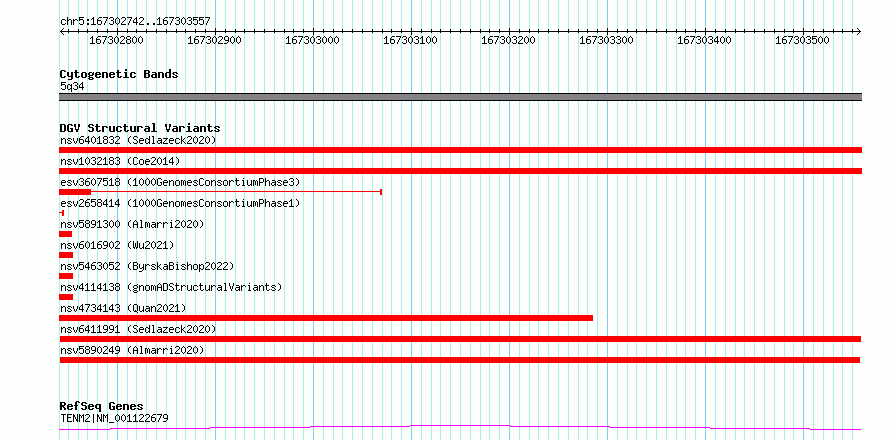
Task: Open variant nsv5890249 (Almarri2020) label
Action: tap(132, 350)
